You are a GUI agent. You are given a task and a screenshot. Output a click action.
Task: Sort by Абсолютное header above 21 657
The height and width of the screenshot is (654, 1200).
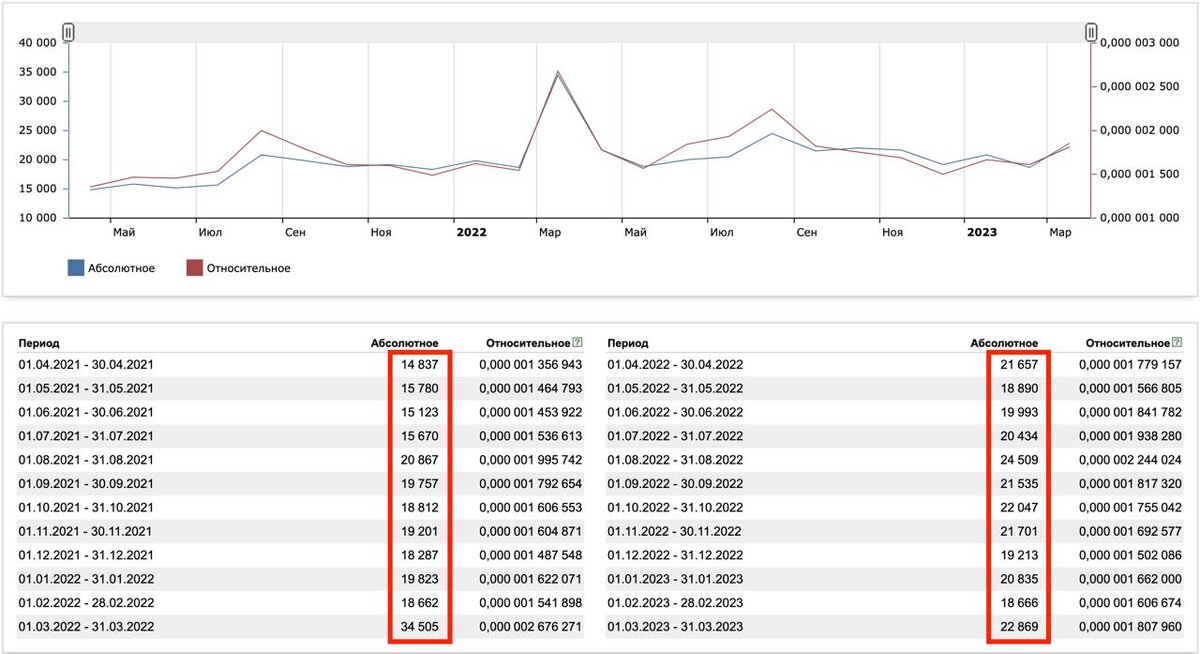coord(1004,343)
